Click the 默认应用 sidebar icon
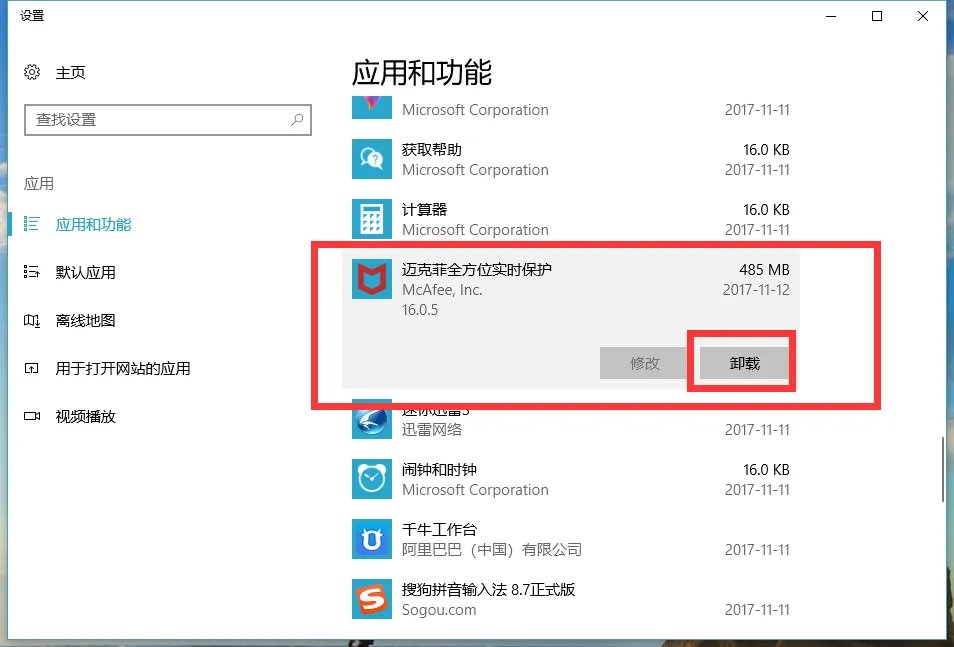 (x=31, y=272)
